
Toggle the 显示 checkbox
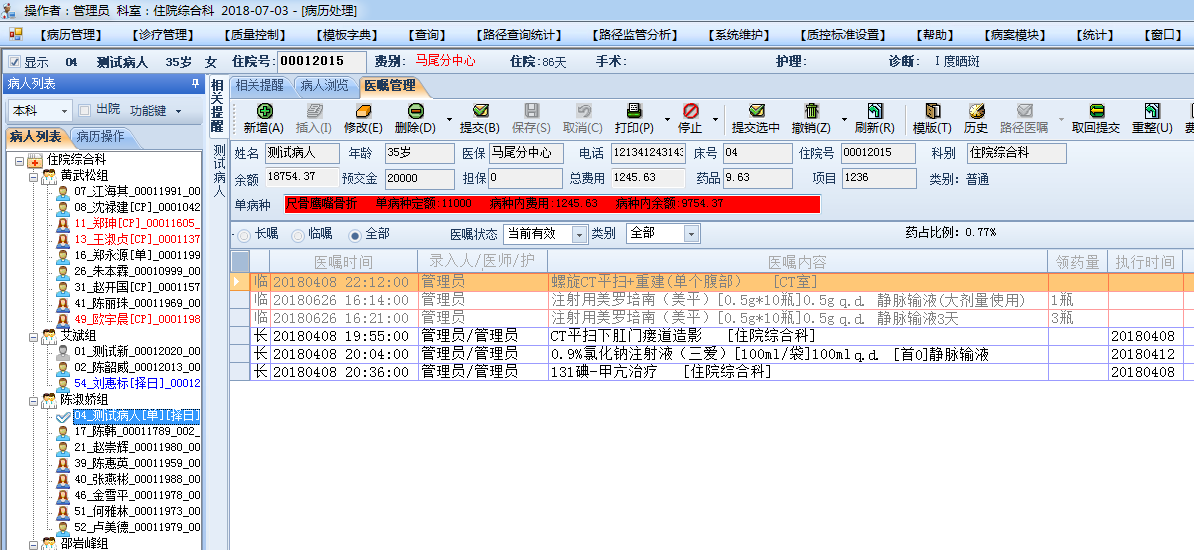(14, 62)
